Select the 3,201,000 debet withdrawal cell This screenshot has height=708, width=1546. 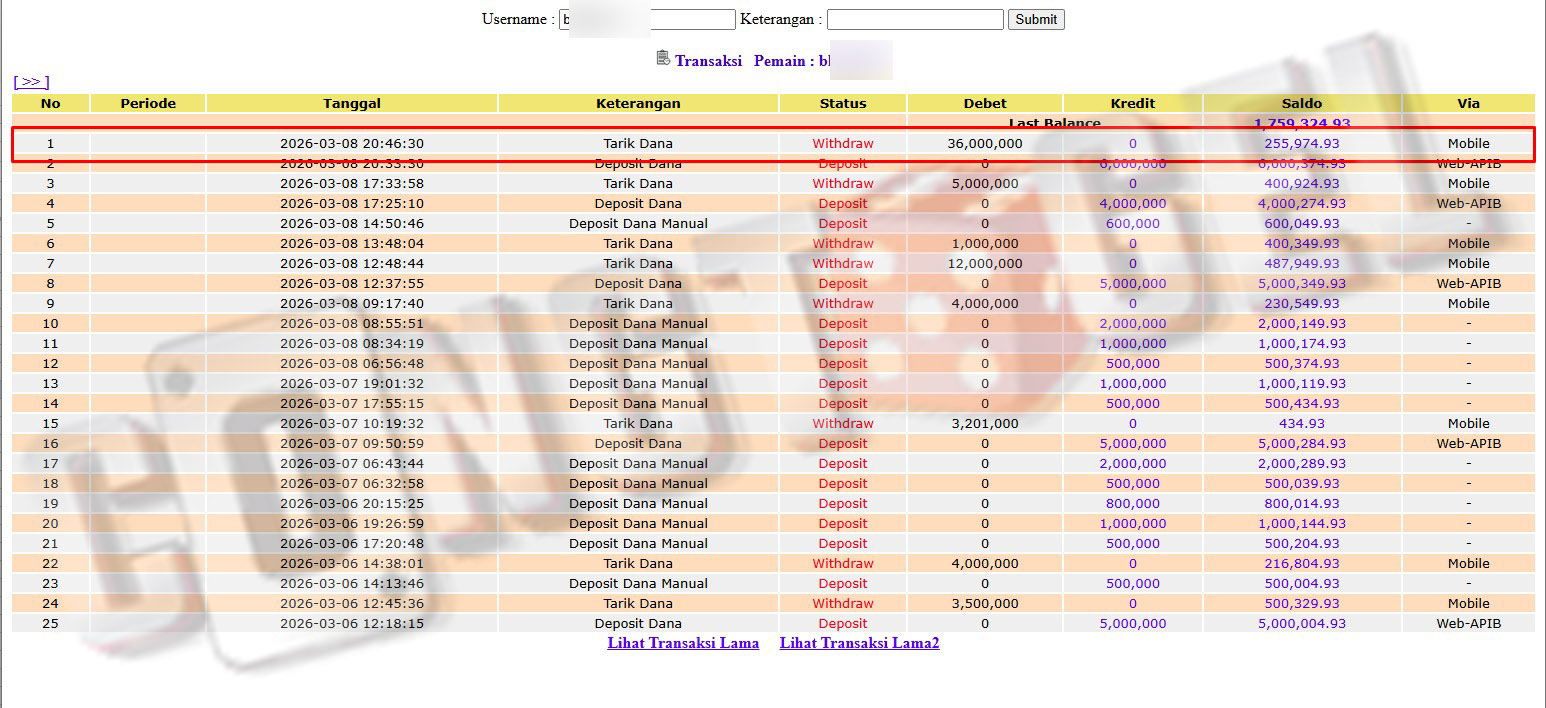[984, 423]
